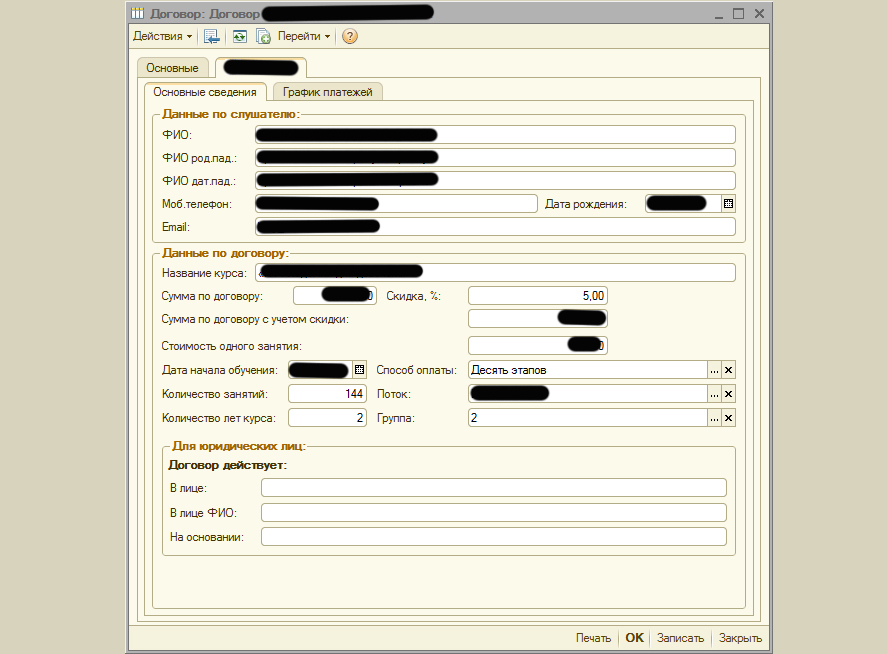
Task: Open help via question mark icon
Action: click(349, 36)
